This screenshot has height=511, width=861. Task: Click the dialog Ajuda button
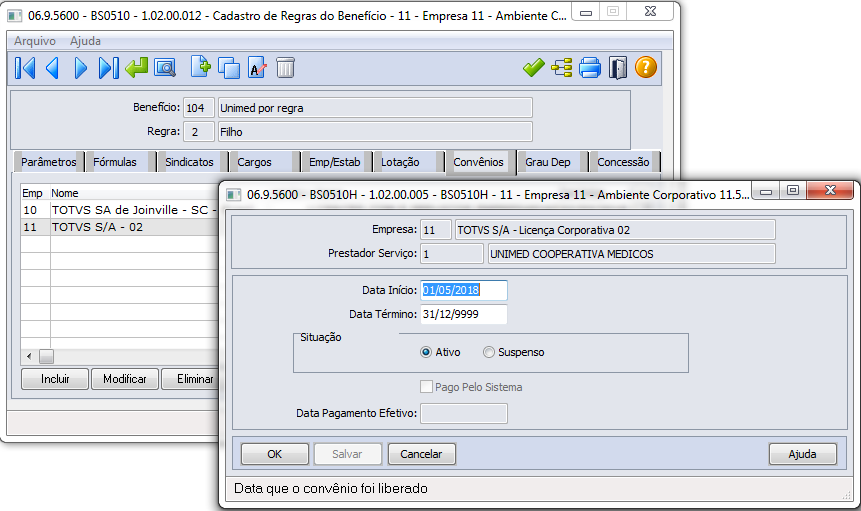click(802, 454)
